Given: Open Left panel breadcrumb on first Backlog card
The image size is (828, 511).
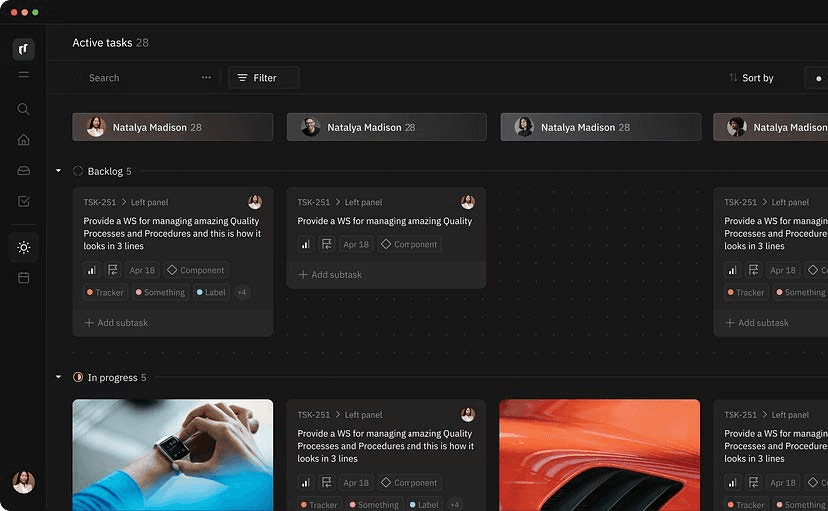Looking at the screenshot, I should pos(149,202).
